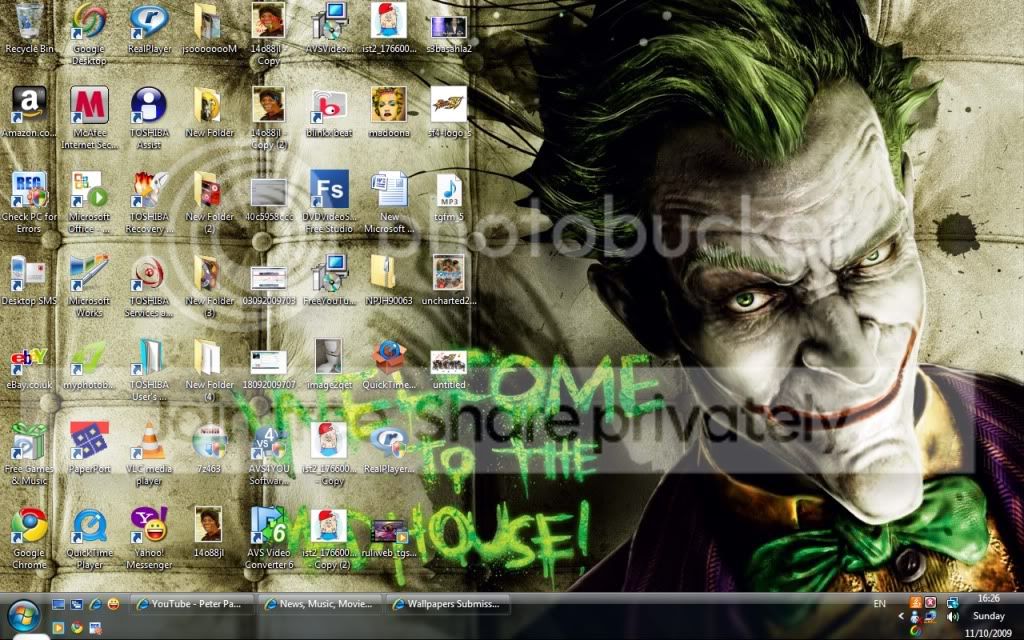Open TOSHIBA Assist shortcut
The image size is (1024, 640).
click(x=149, y=118)
